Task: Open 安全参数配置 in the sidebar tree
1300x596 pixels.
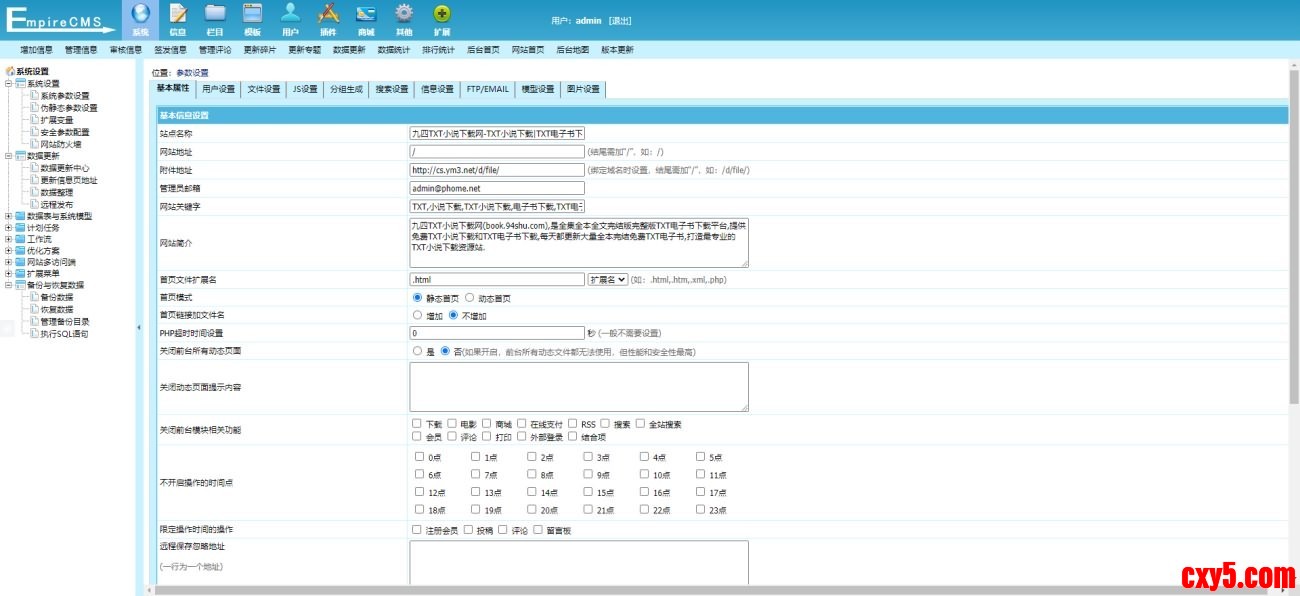Action: pos(65,132)
